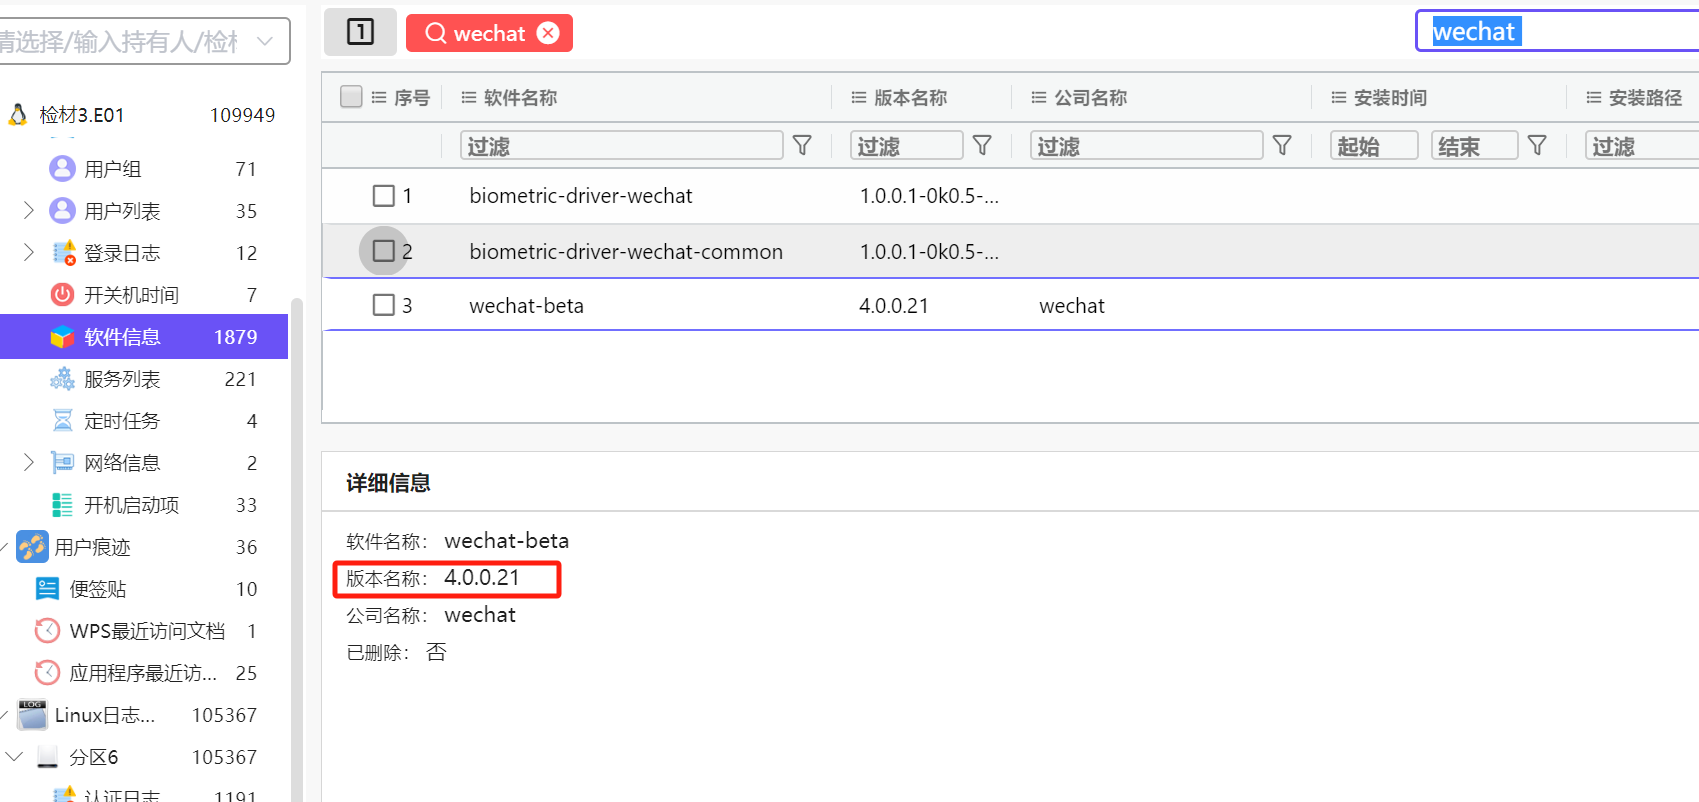Click the 分区6 drive icon
The width and height of the screenshot is (1699, 802).
tap(47, 757)
